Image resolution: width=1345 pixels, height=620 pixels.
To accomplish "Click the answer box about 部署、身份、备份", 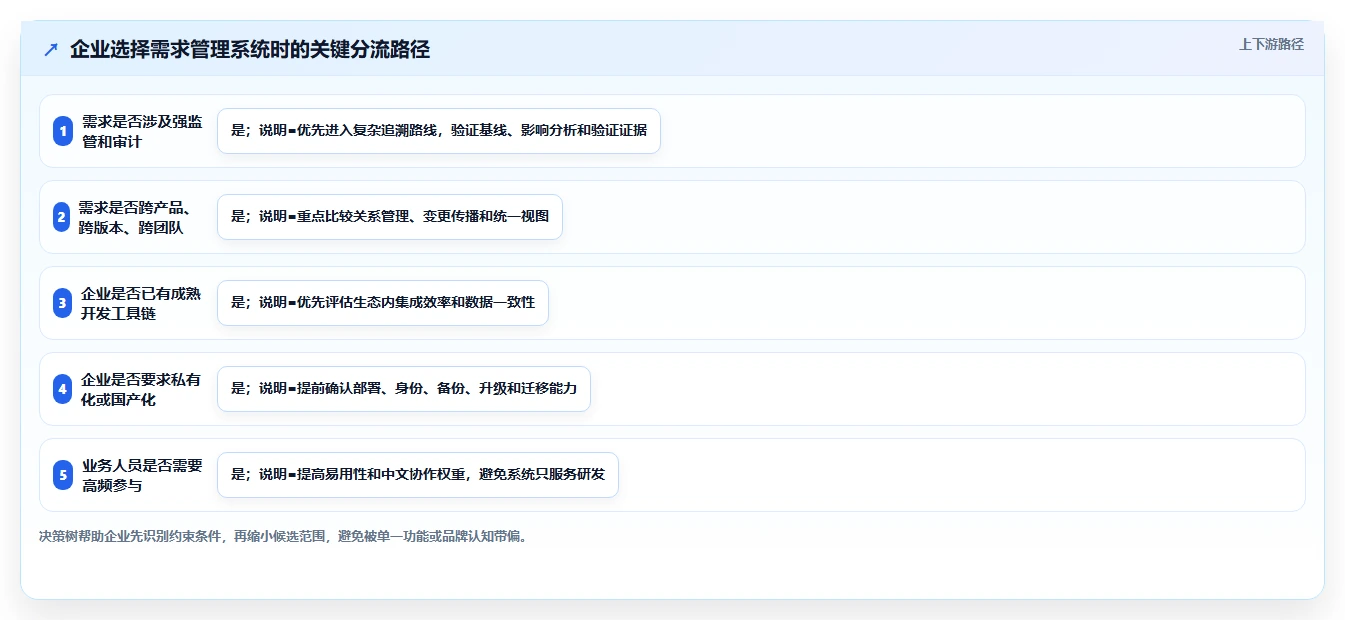I will point(404,389).
